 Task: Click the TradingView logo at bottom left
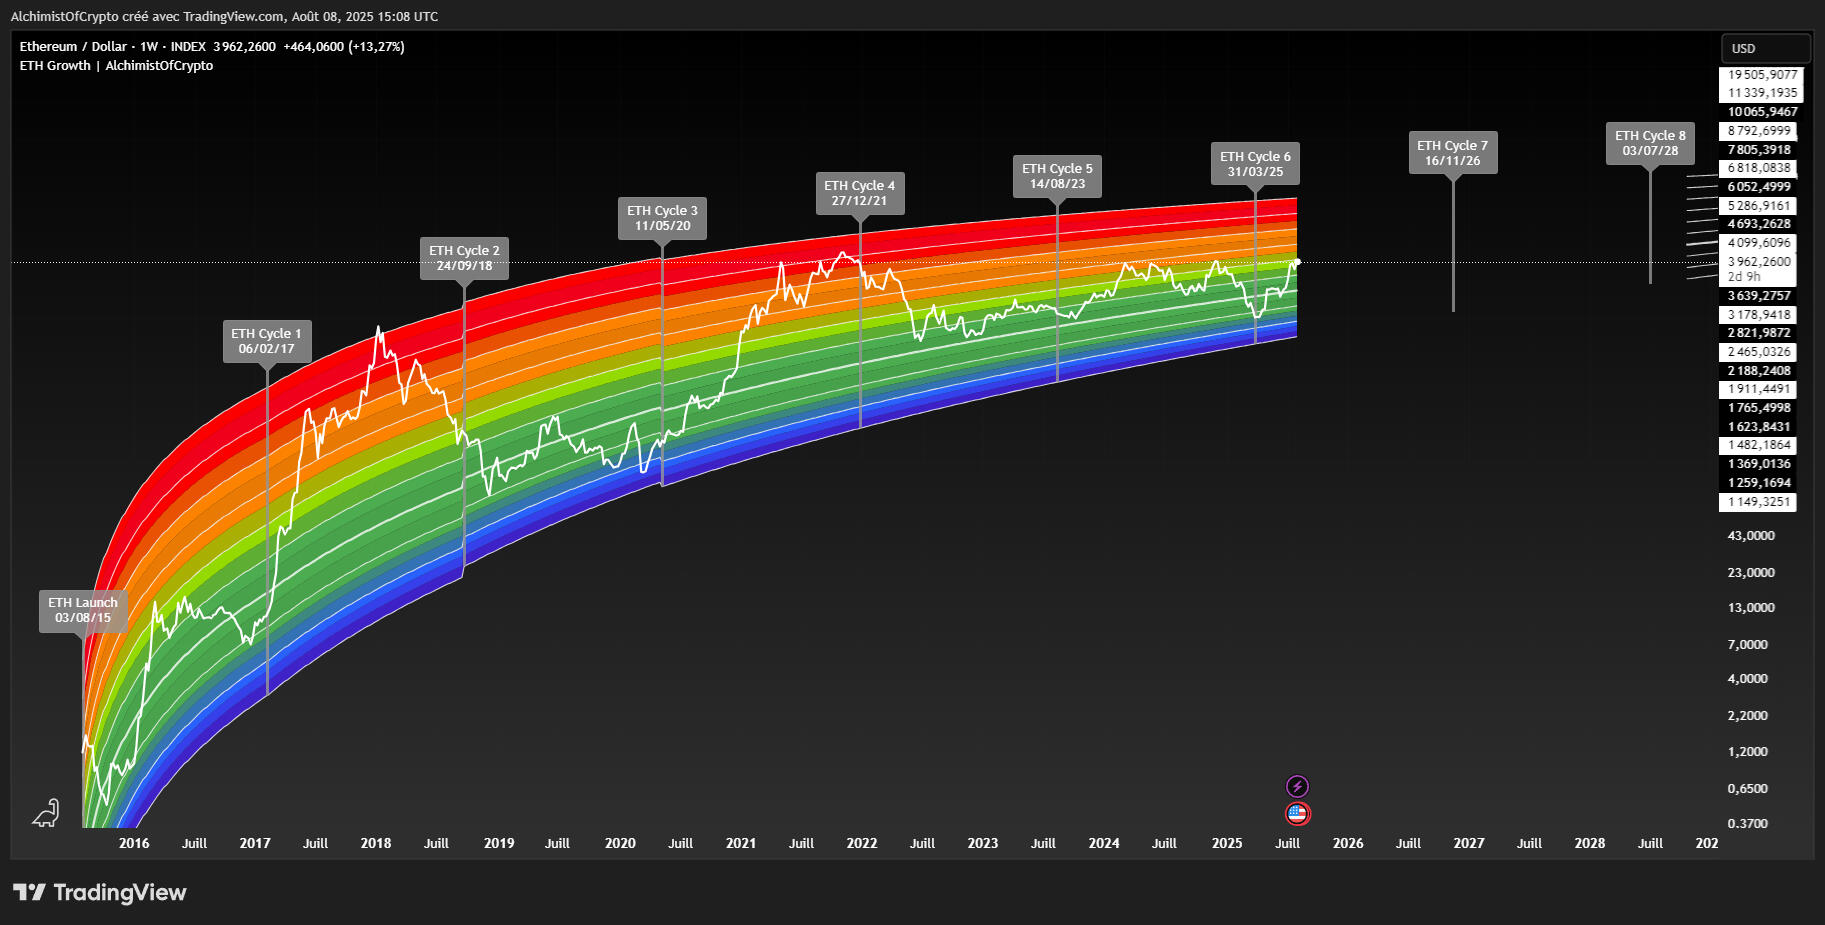click(100, 892)
